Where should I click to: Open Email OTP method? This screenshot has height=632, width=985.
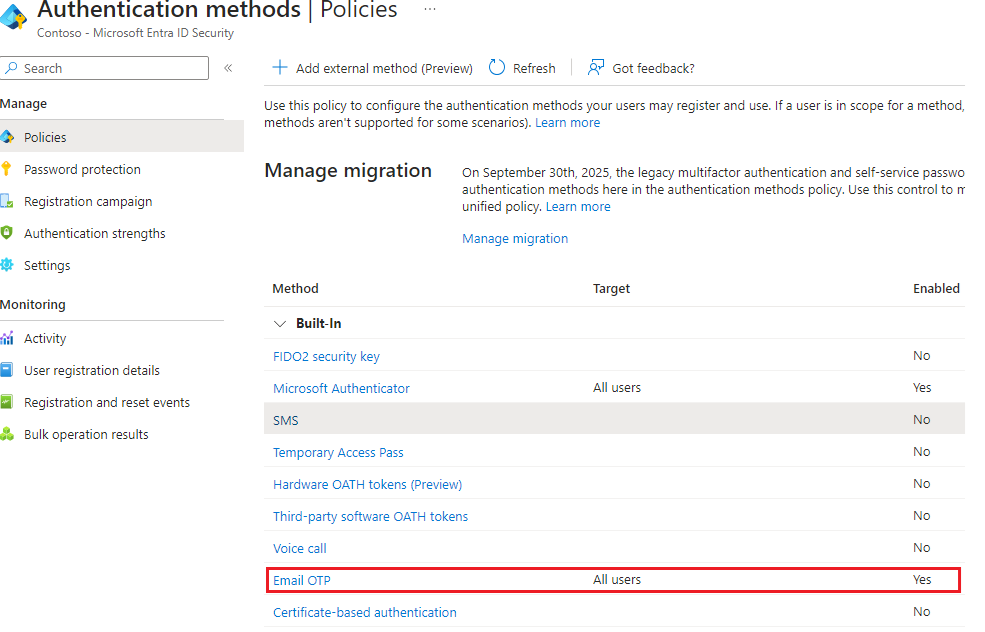[302, 580]
